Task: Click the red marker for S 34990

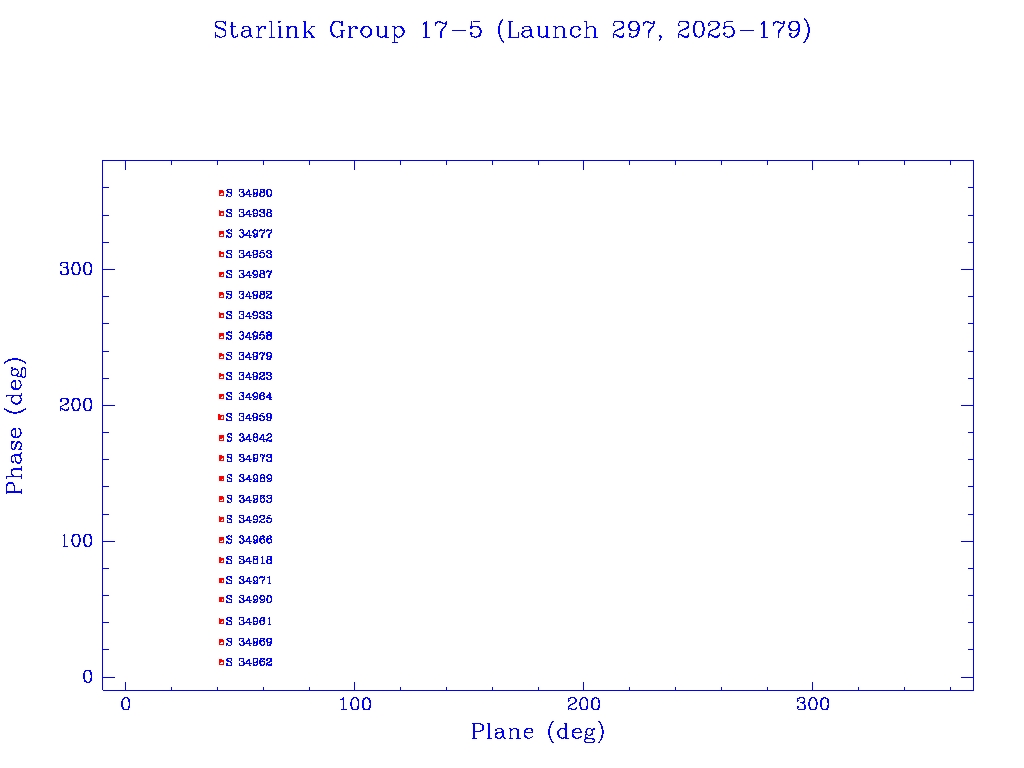Action: pos(221,600)
